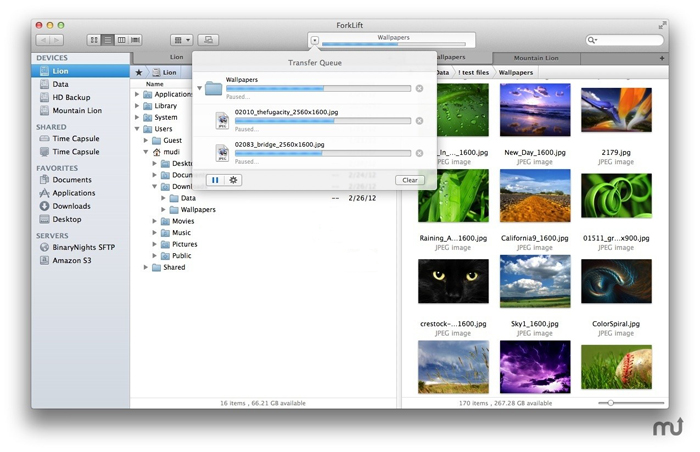Connect to BinaryNights SFTP server
This screenshot has height=452, width=700.
80,247
